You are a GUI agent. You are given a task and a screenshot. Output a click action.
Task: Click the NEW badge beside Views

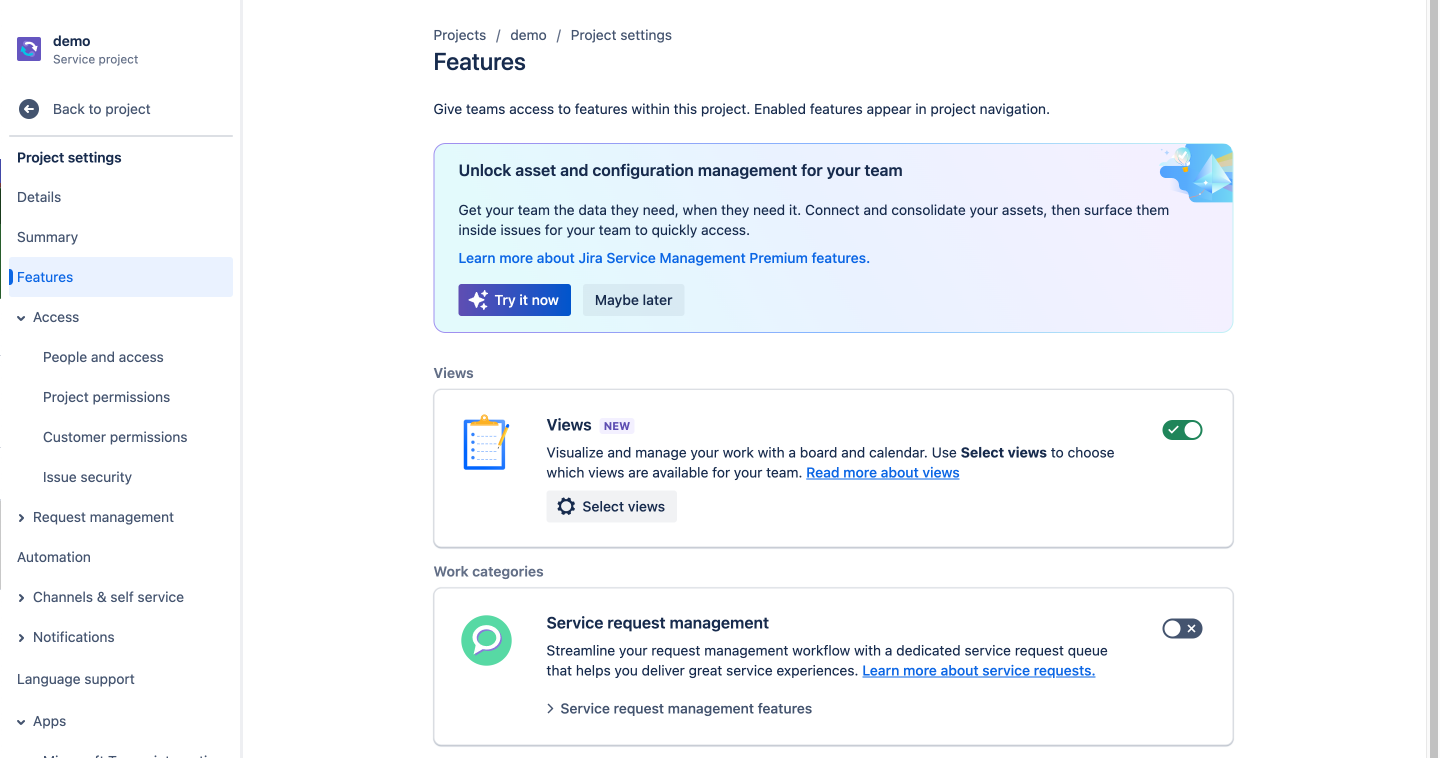pos(617,426)
